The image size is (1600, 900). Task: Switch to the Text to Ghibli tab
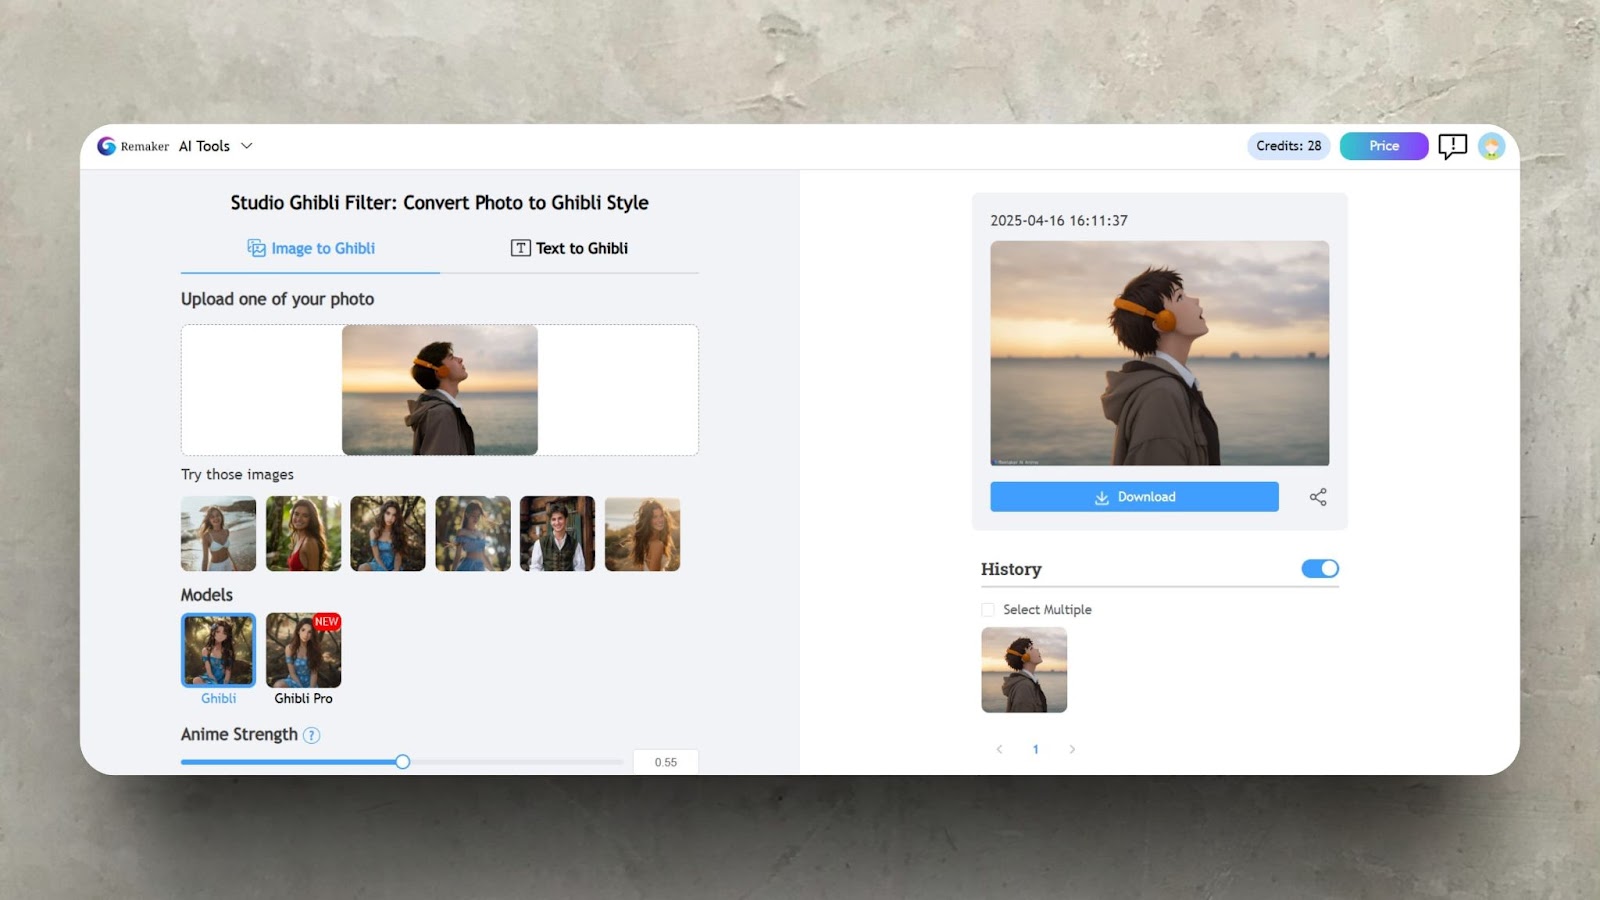(569, 248)
